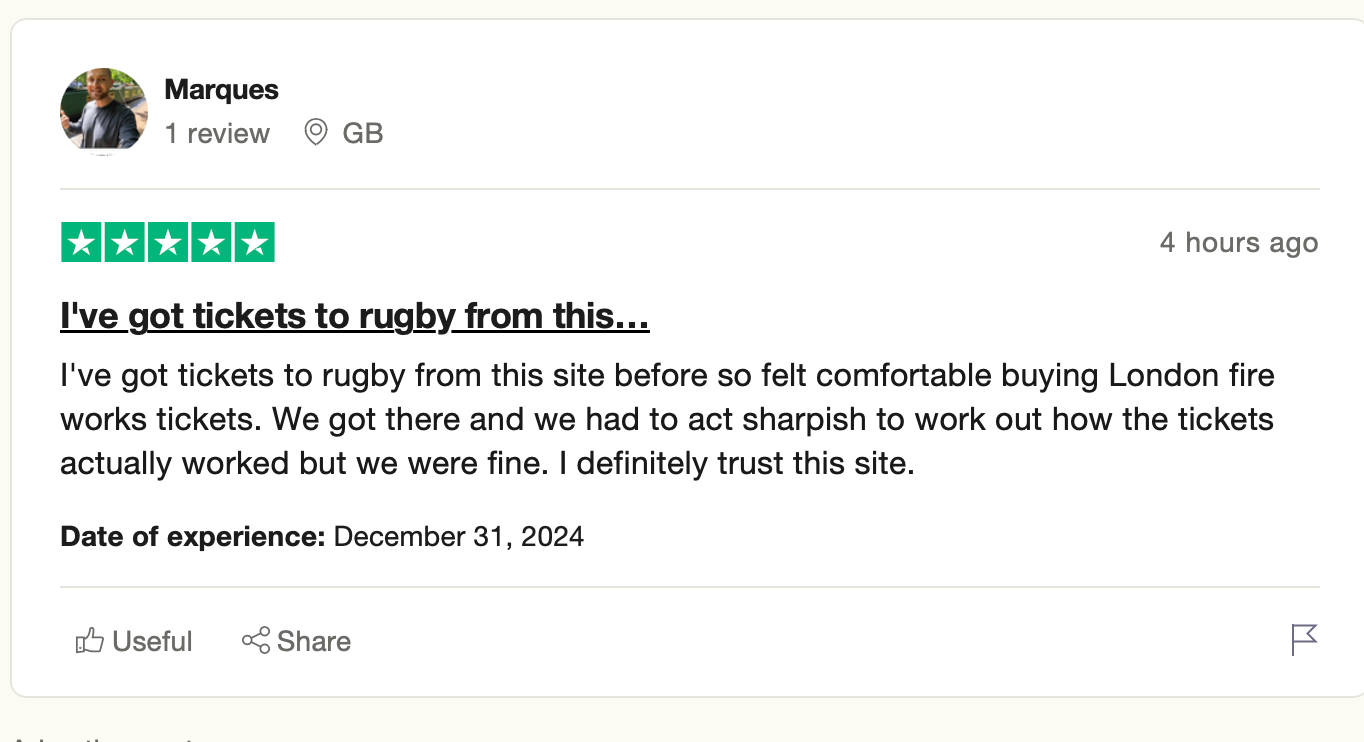Click the third green rating star
1364x742 pixels.
click(168, 243)
